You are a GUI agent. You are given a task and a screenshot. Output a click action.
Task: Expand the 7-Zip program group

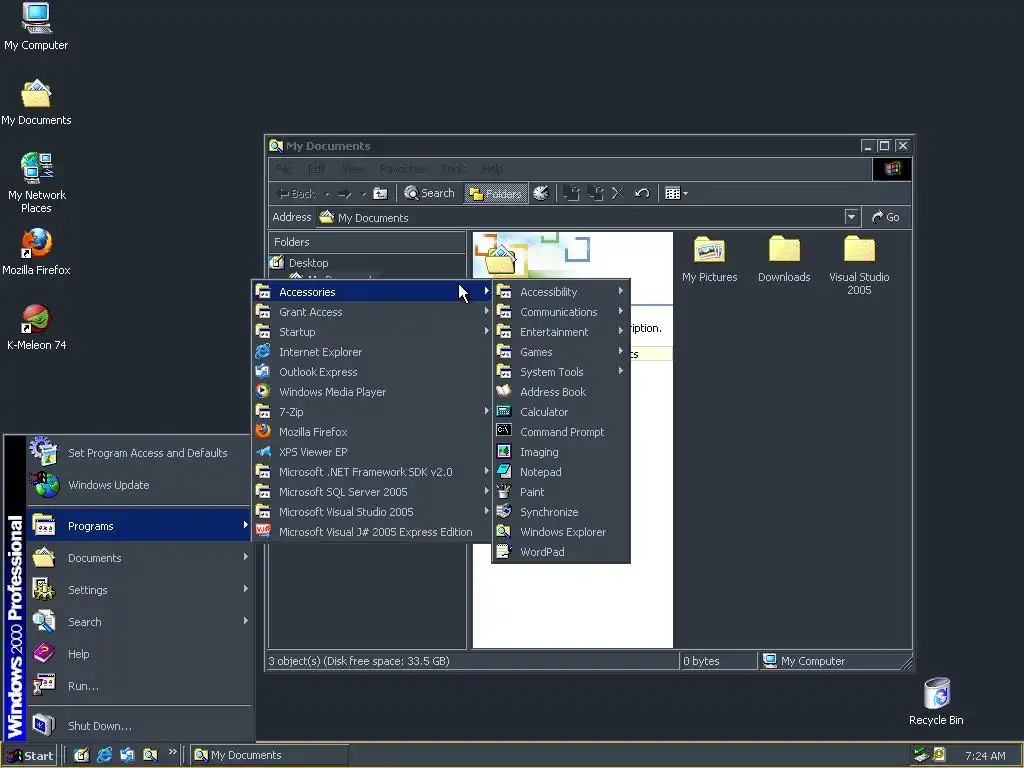tap(372, 412)
